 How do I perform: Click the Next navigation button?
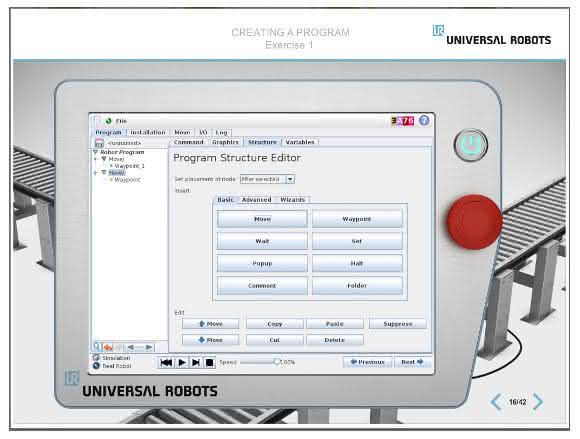412,362
